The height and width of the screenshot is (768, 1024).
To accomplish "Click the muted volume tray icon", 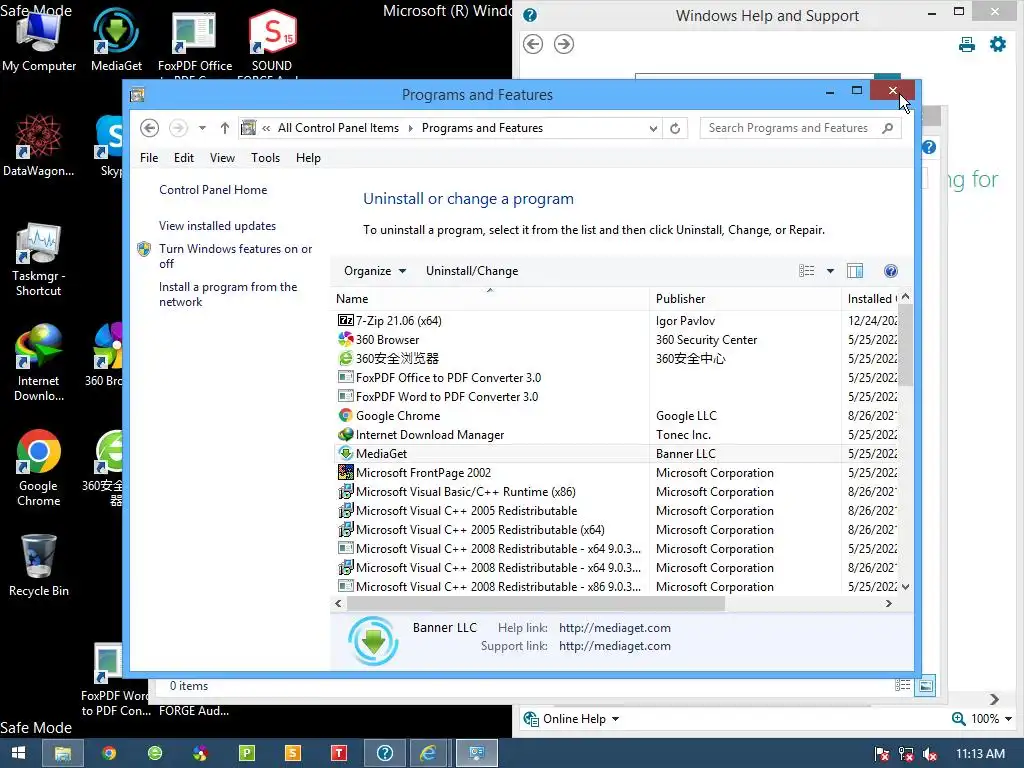I will click(x=930, y=754).
